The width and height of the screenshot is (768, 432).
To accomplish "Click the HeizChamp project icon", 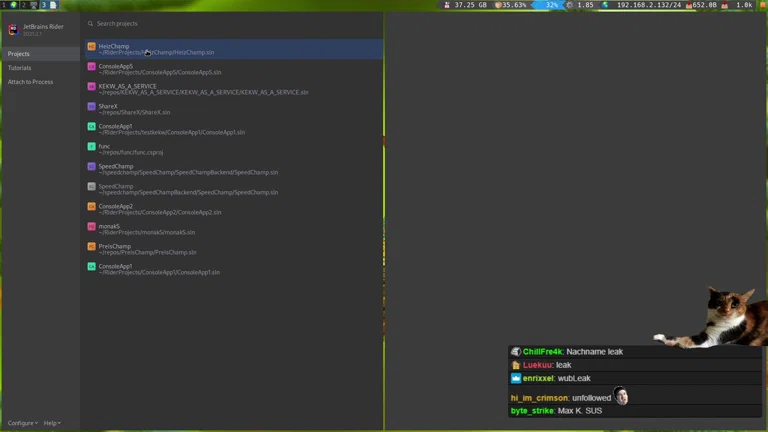I will point(92,46).
